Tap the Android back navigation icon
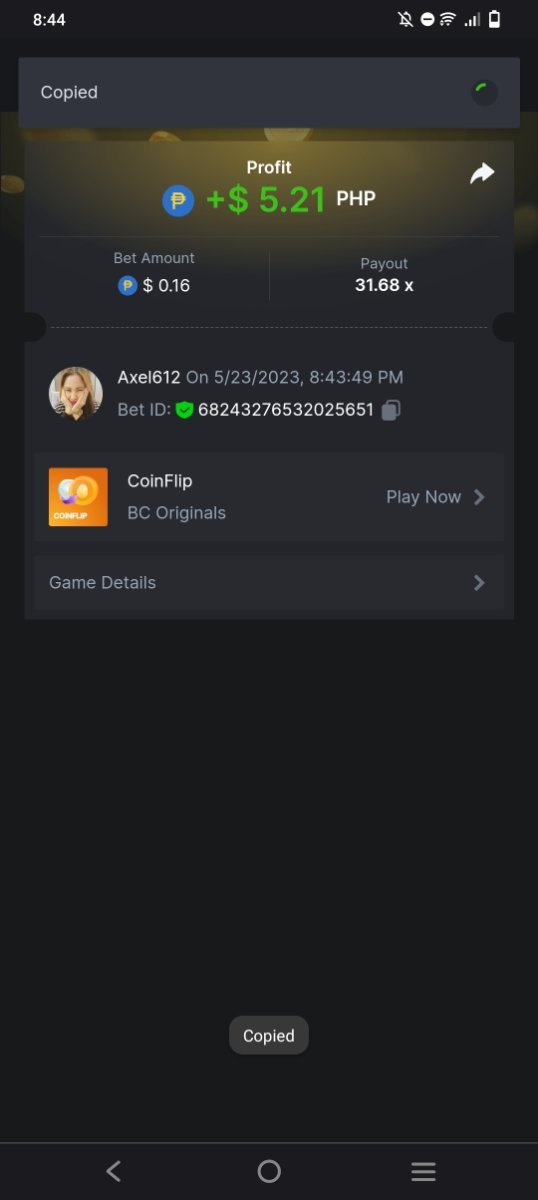Image resolution: width=538 pixels, height=1200 pixels. tap(114, 1171)
